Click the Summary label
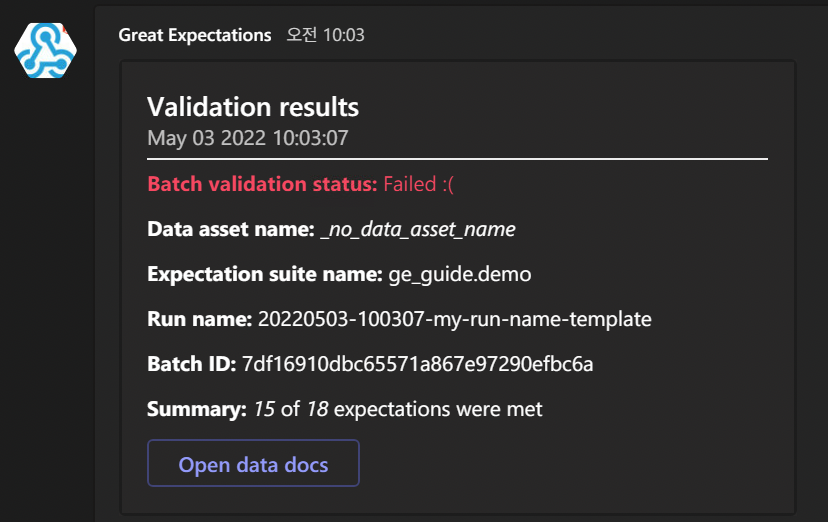Screen dimensions: 828x522 197,409
